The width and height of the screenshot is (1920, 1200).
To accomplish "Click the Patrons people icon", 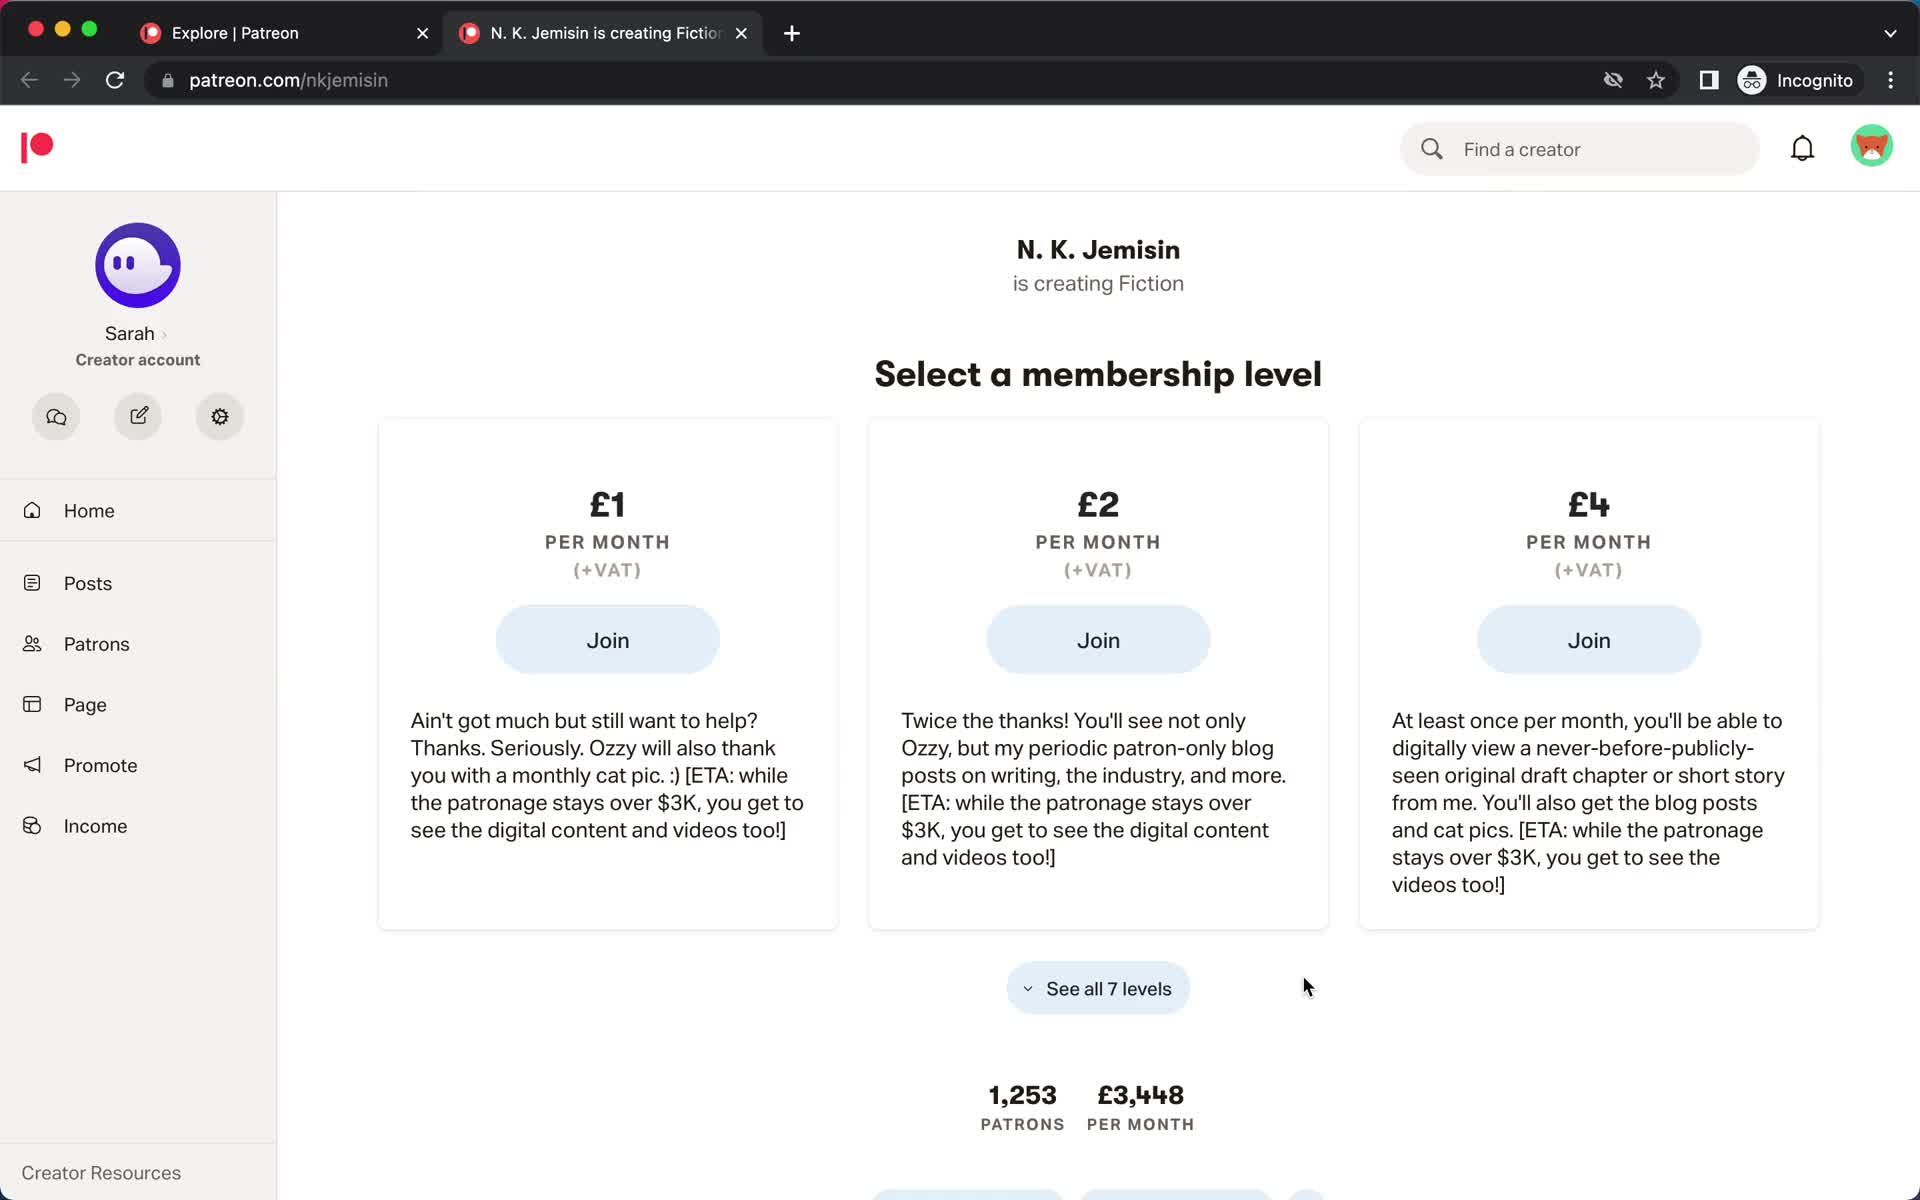I will click(x=32, y=644).
